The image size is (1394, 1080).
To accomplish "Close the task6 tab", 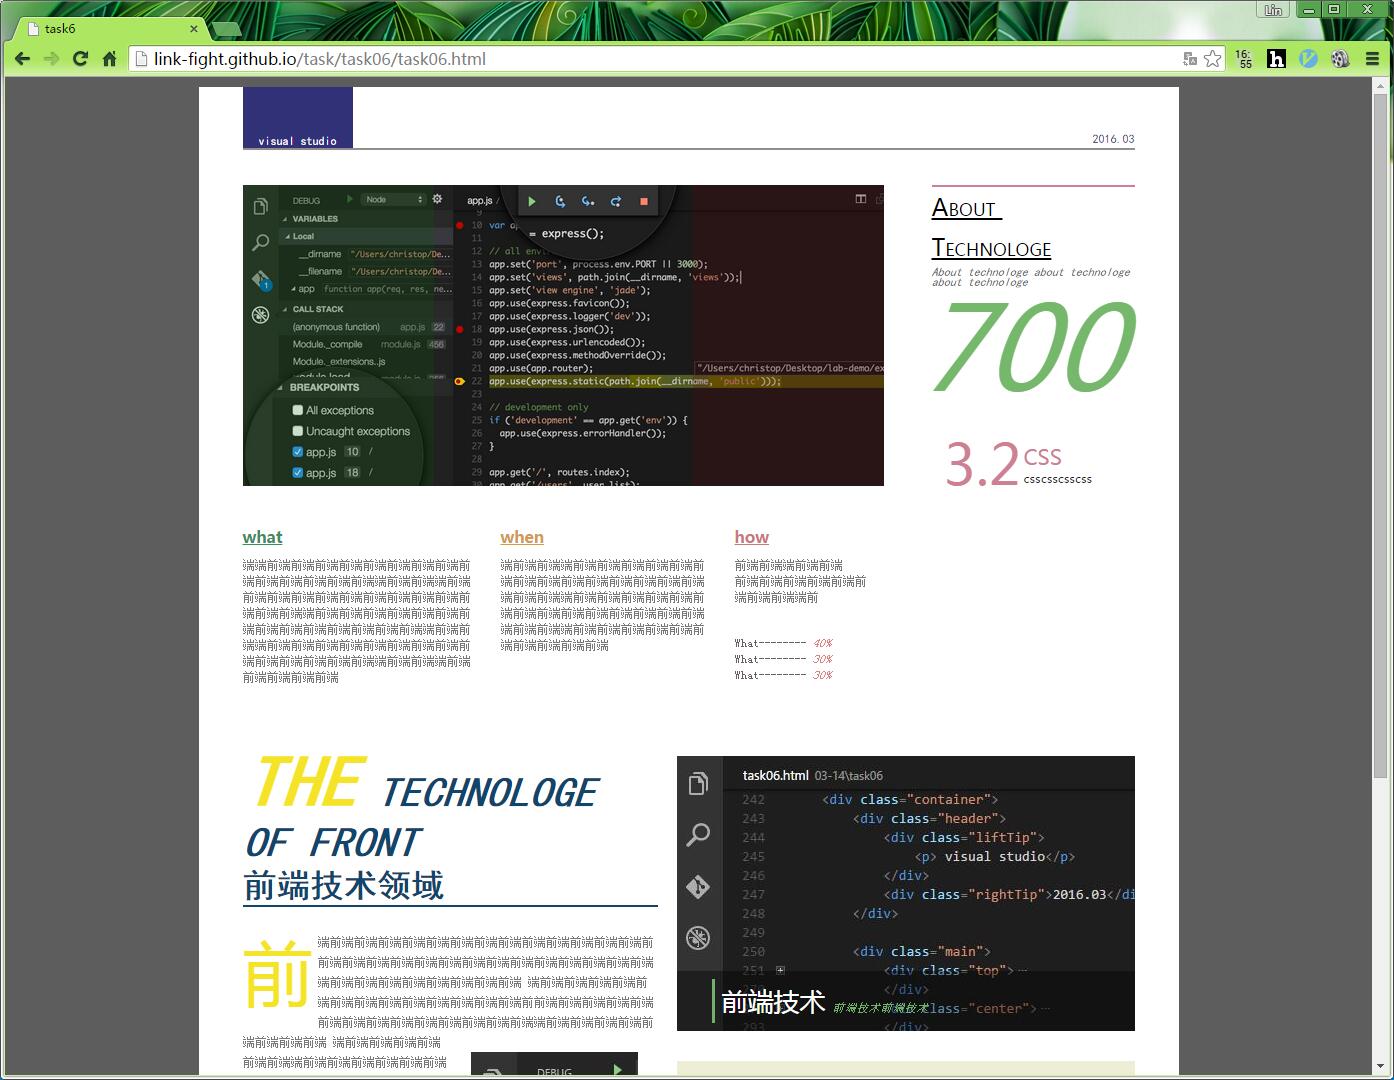I will 195,28.
